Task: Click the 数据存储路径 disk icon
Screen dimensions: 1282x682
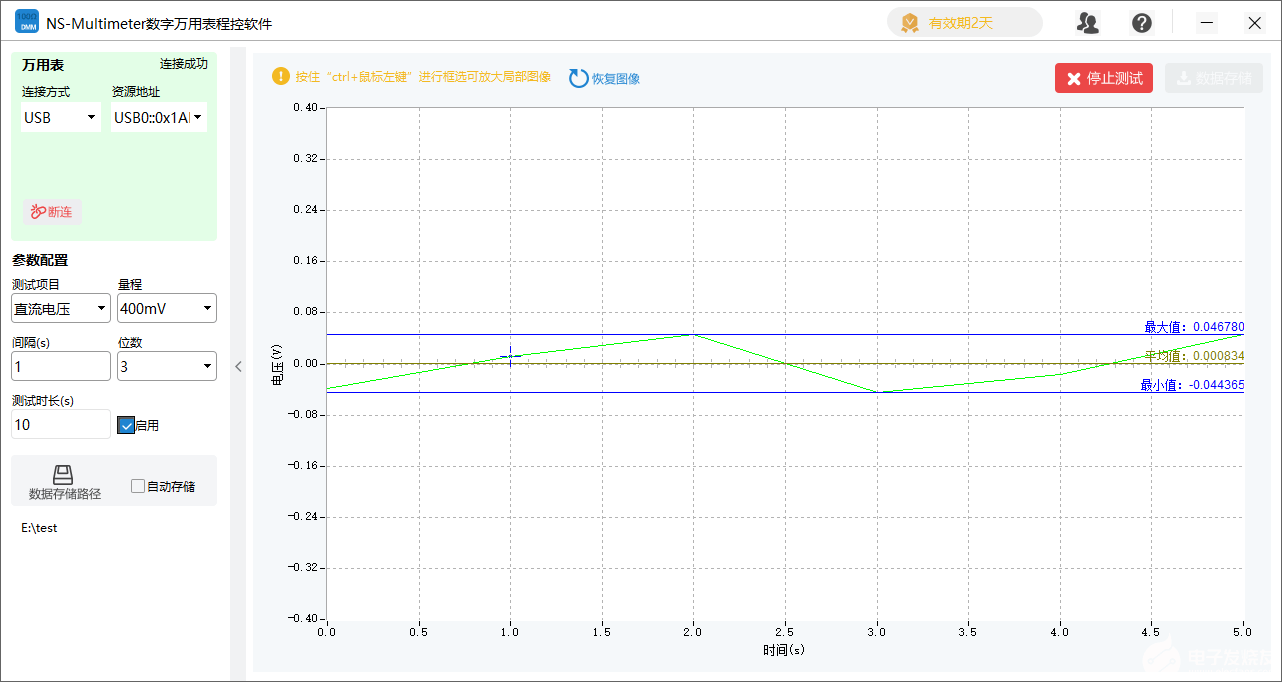Action: pos(63,474)
